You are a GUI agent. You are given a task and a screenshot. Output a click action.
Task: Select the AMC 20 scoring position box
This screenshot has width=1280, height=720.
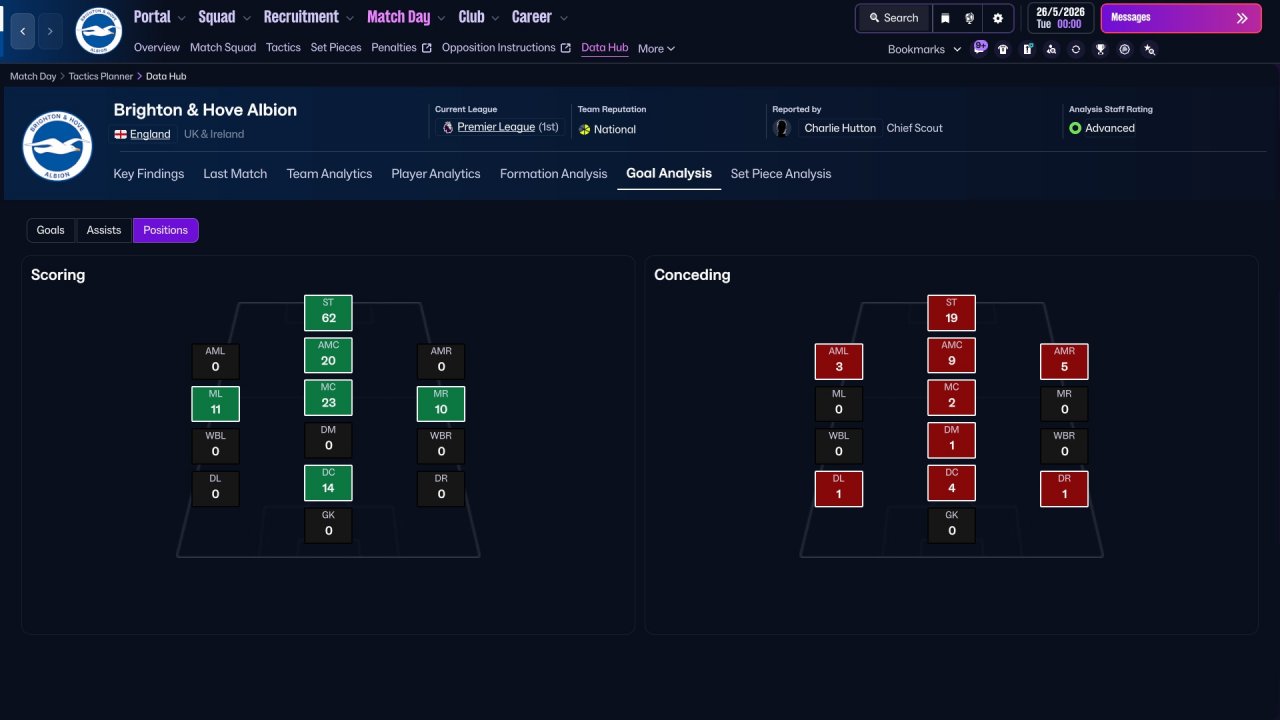(328, 356)
